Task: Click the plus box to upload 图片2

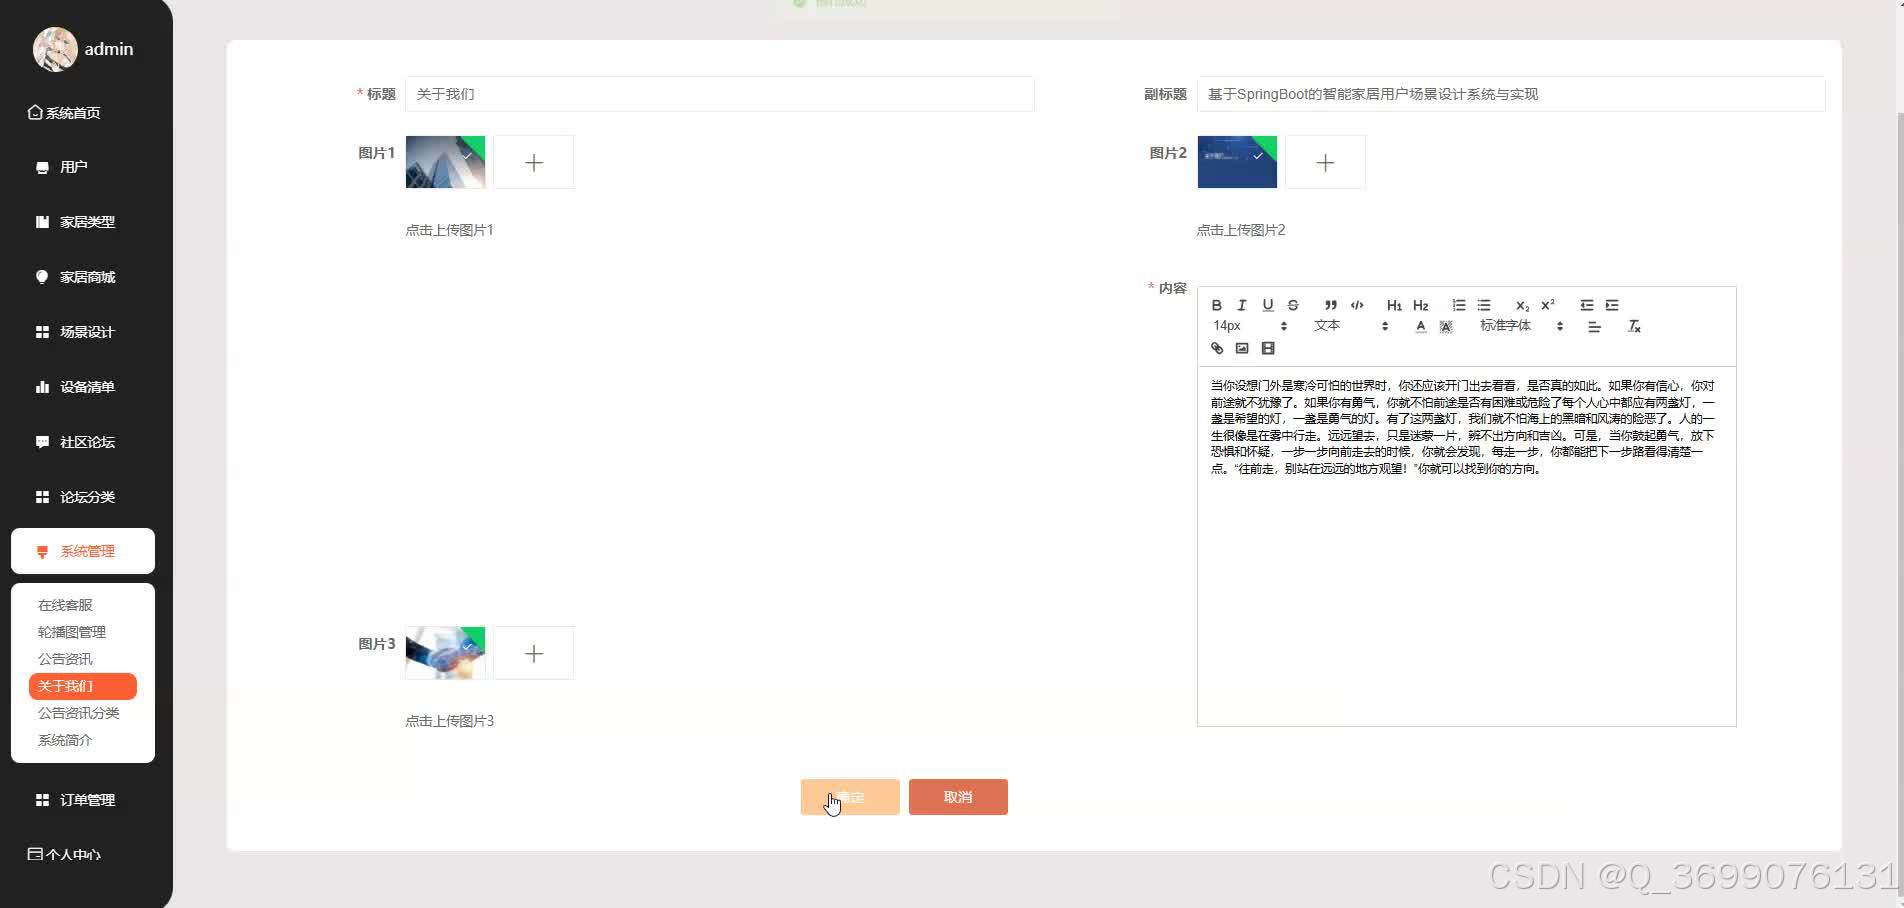Action: (1325, 162)
